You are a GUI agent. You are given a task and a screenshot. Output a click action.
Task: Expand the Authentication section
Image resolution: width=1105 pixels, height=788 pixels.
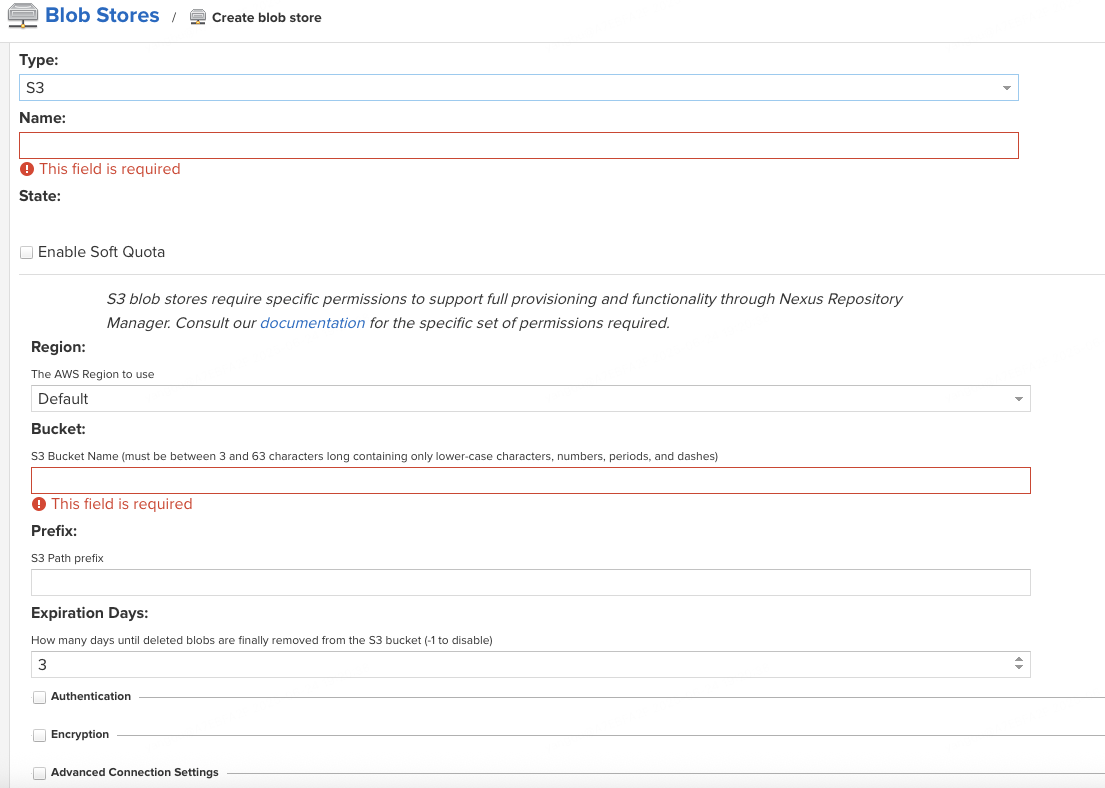click(x=38, y=696)
